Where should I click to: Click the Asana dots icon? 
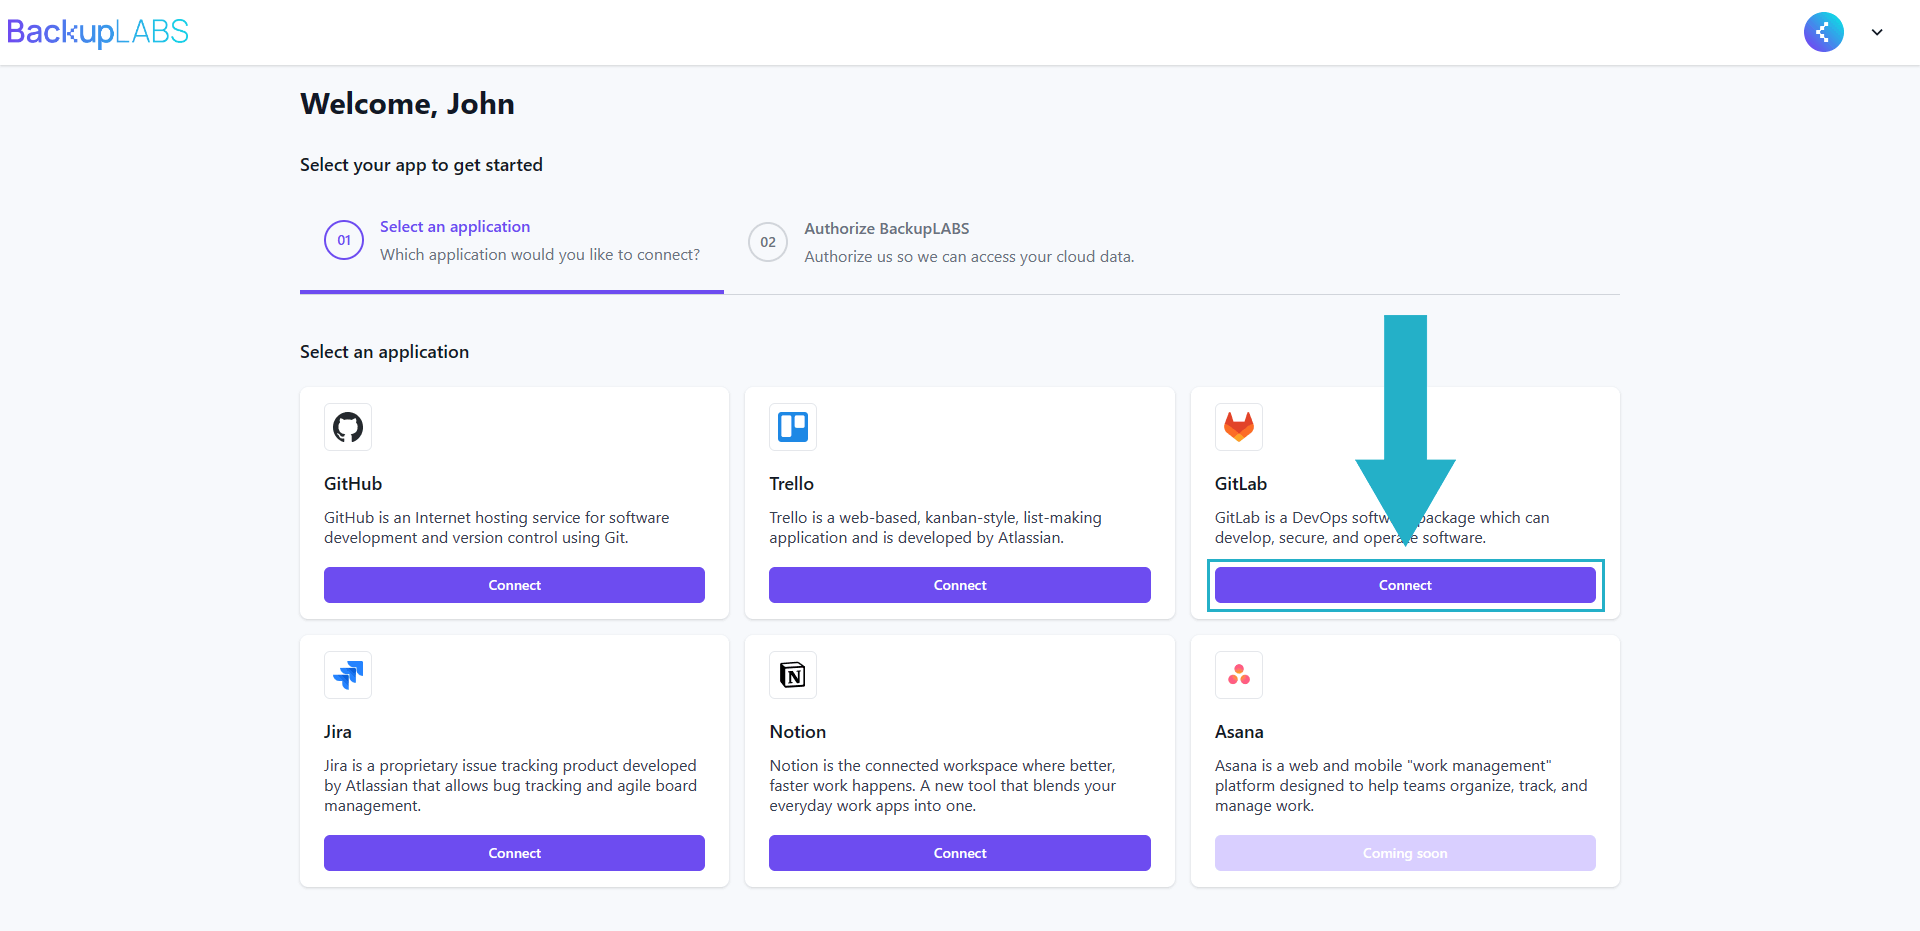click(1239, 675)
